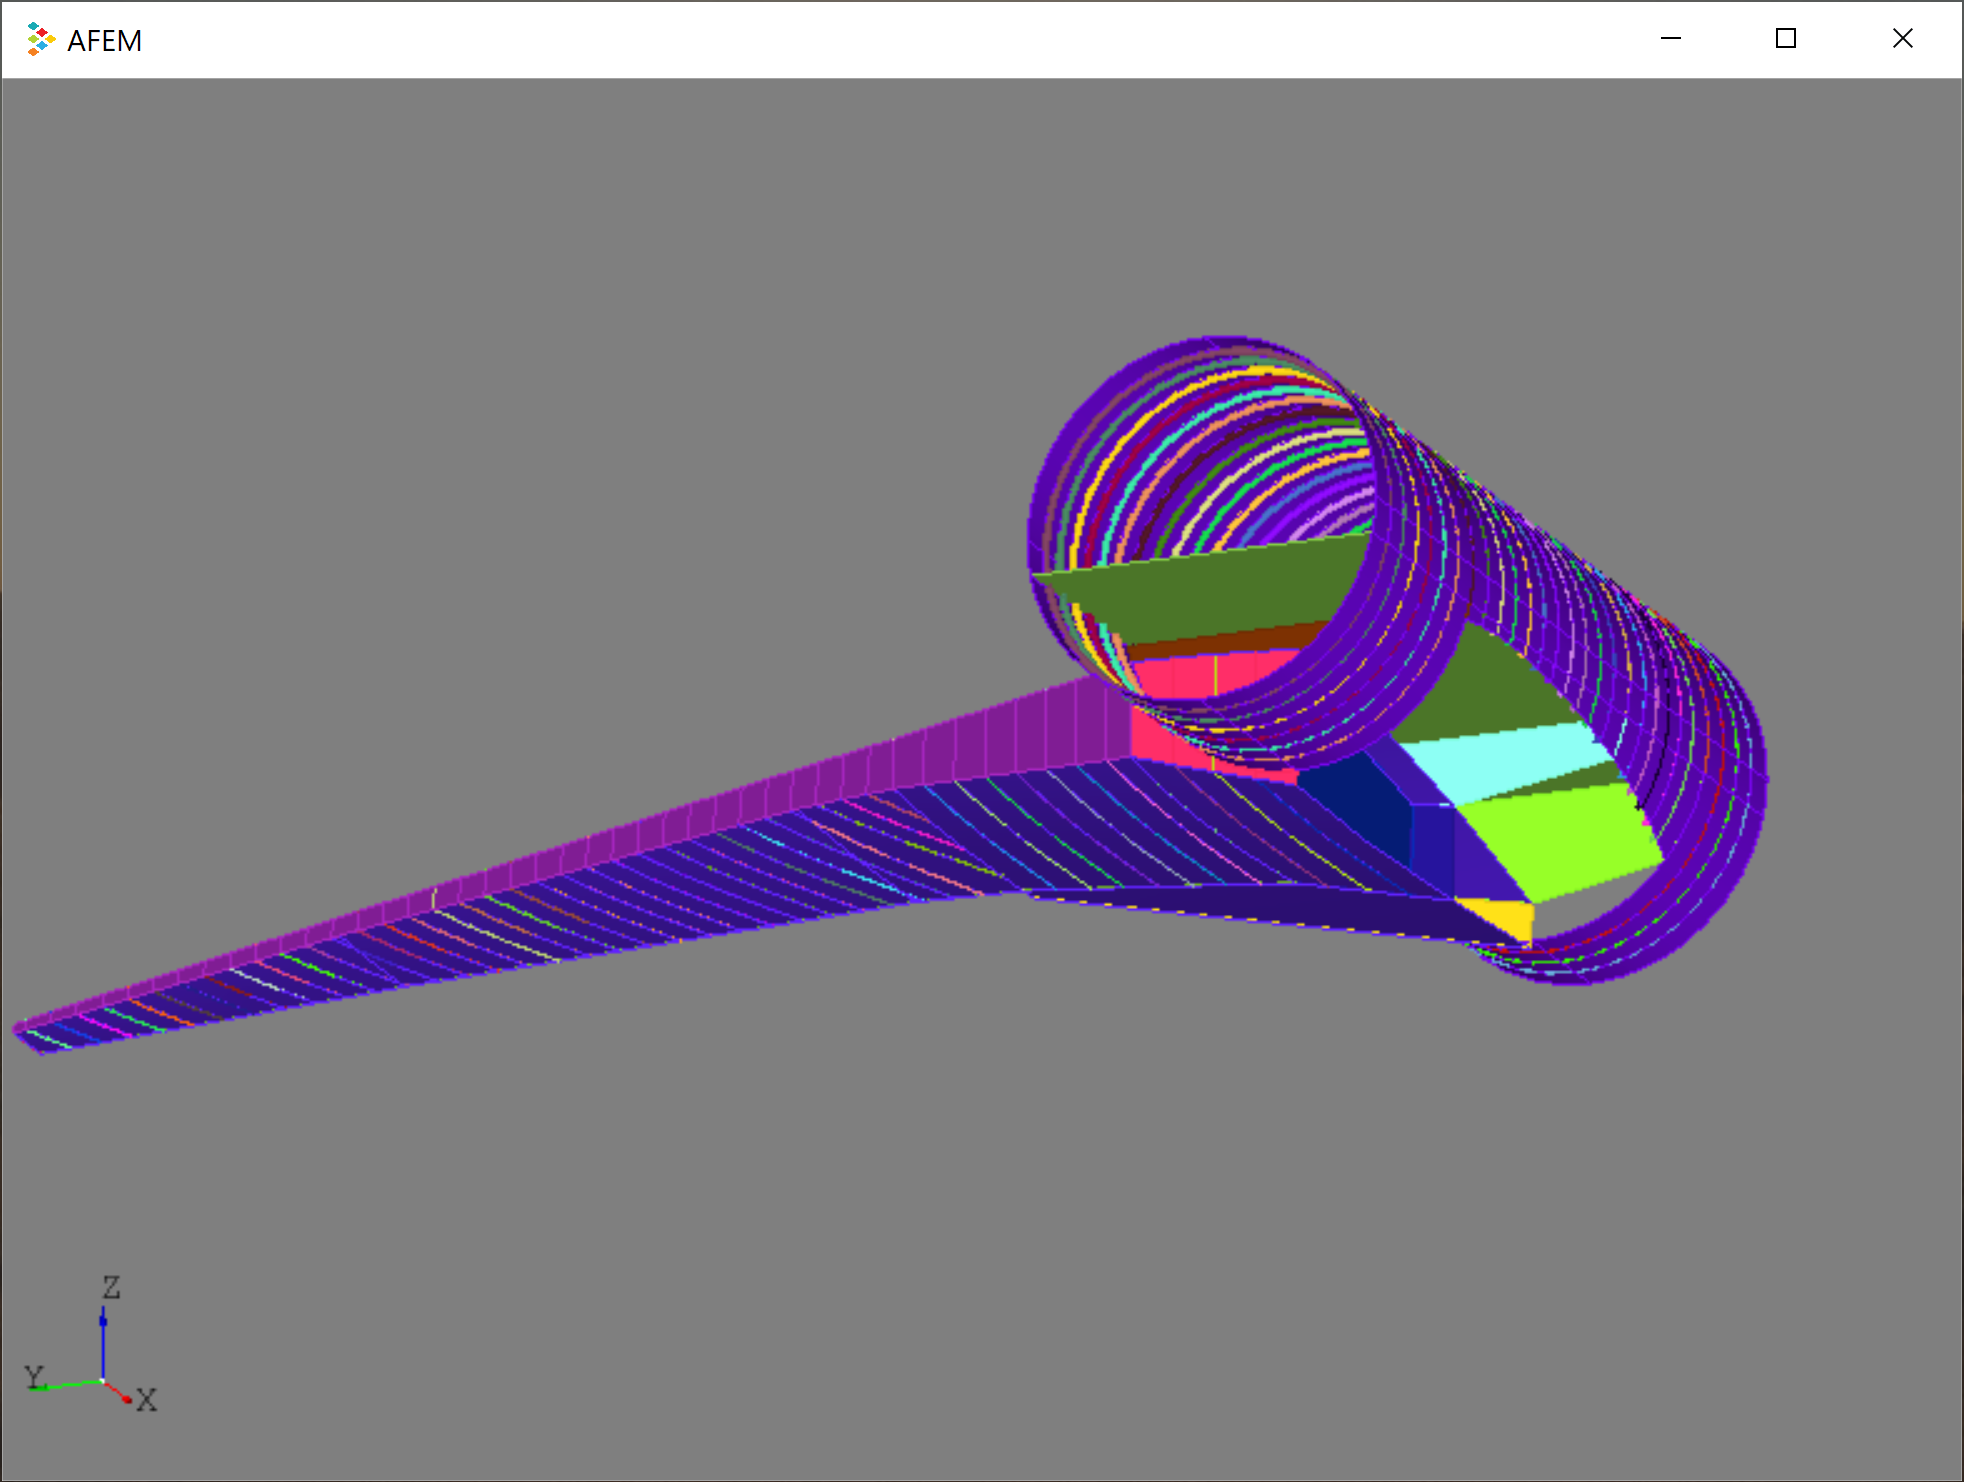Click the X axis label on the triad
The image size is (1964, 1482).
(147, 1399)
